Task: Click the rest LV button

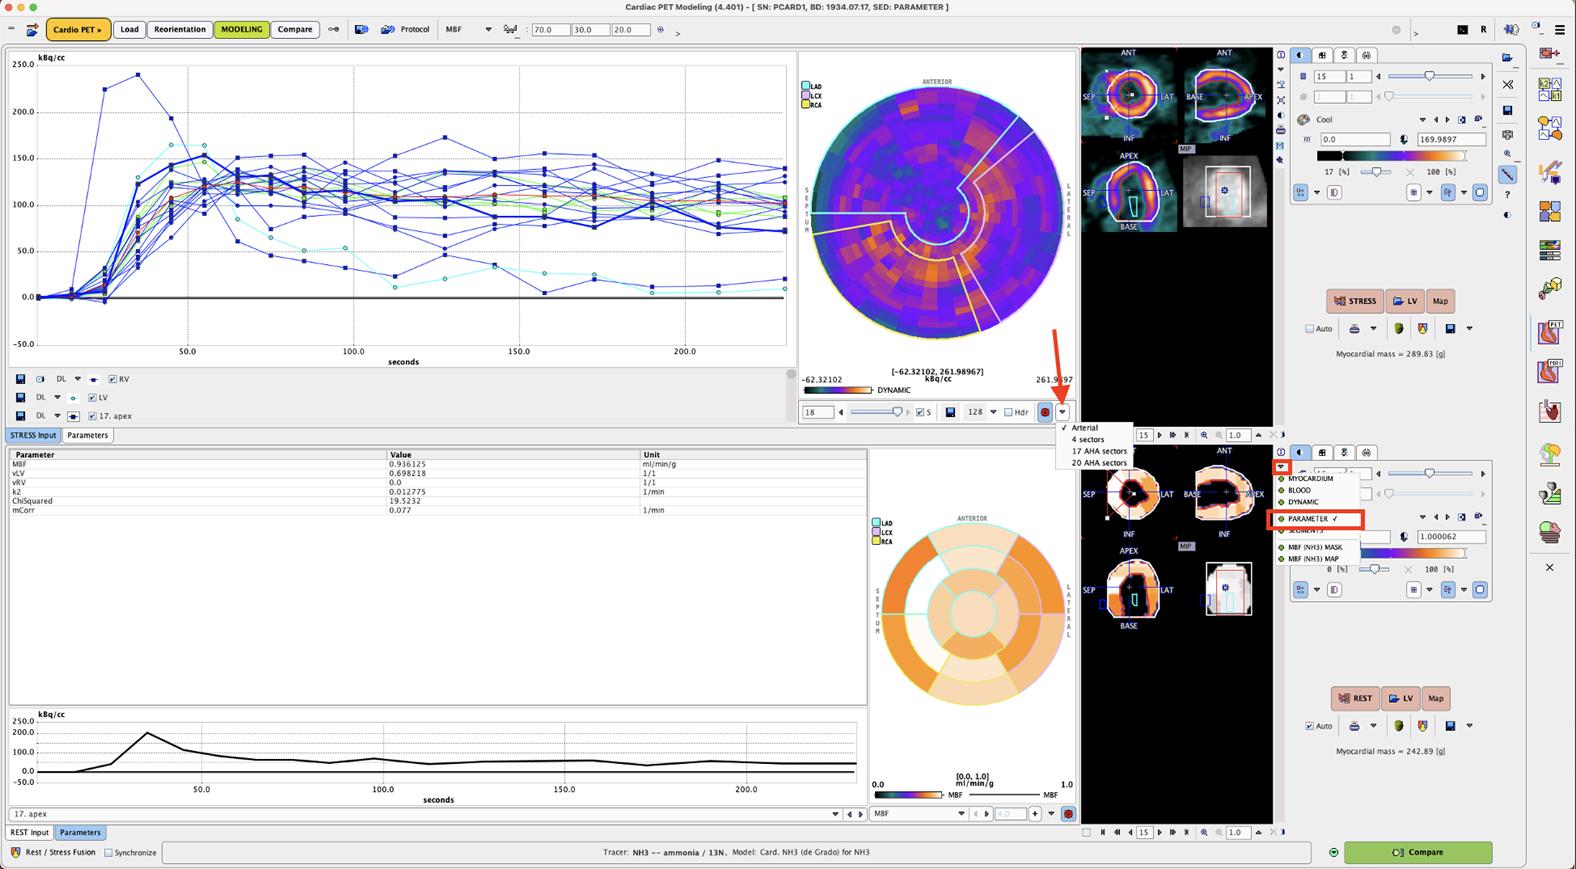Action: point(1400,698)
